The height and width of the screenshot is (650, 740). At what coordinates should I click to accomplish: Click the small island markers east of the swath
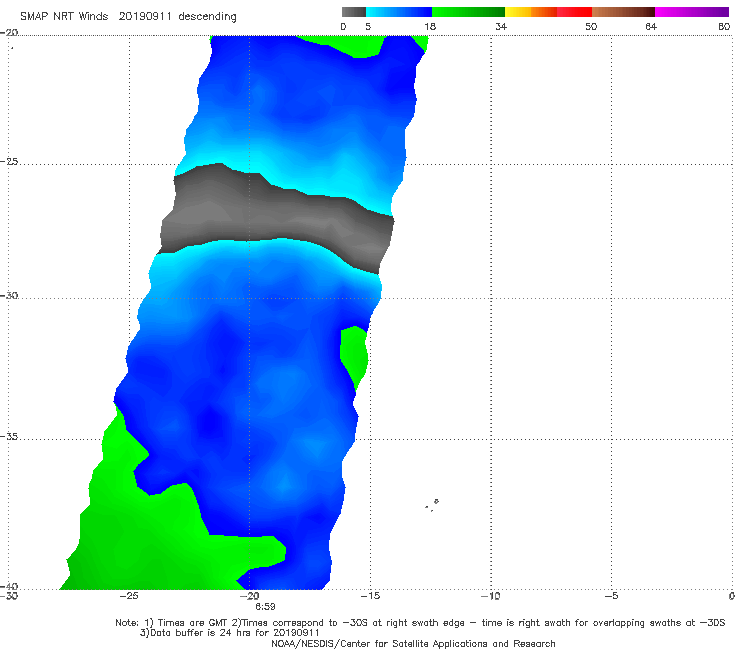pyautogui.click(x=432, y=505)
